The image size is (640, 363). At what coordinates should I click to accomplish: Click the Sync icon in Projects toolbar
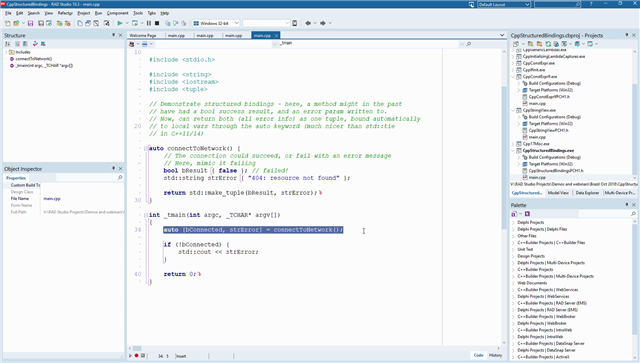548,44
